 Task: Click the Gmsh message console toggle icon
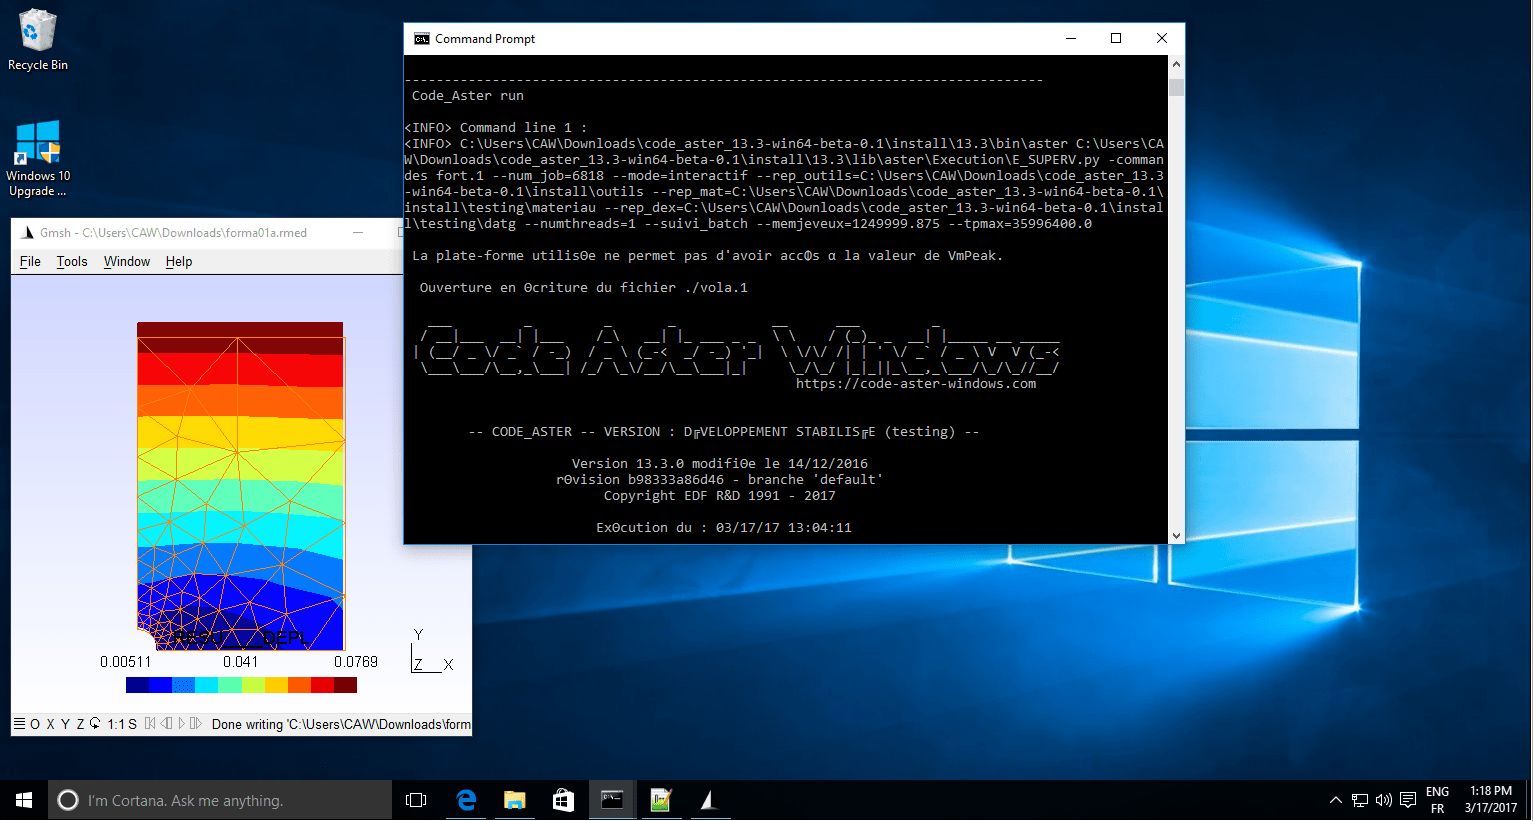pyautogui.click(x=19, y=724)
